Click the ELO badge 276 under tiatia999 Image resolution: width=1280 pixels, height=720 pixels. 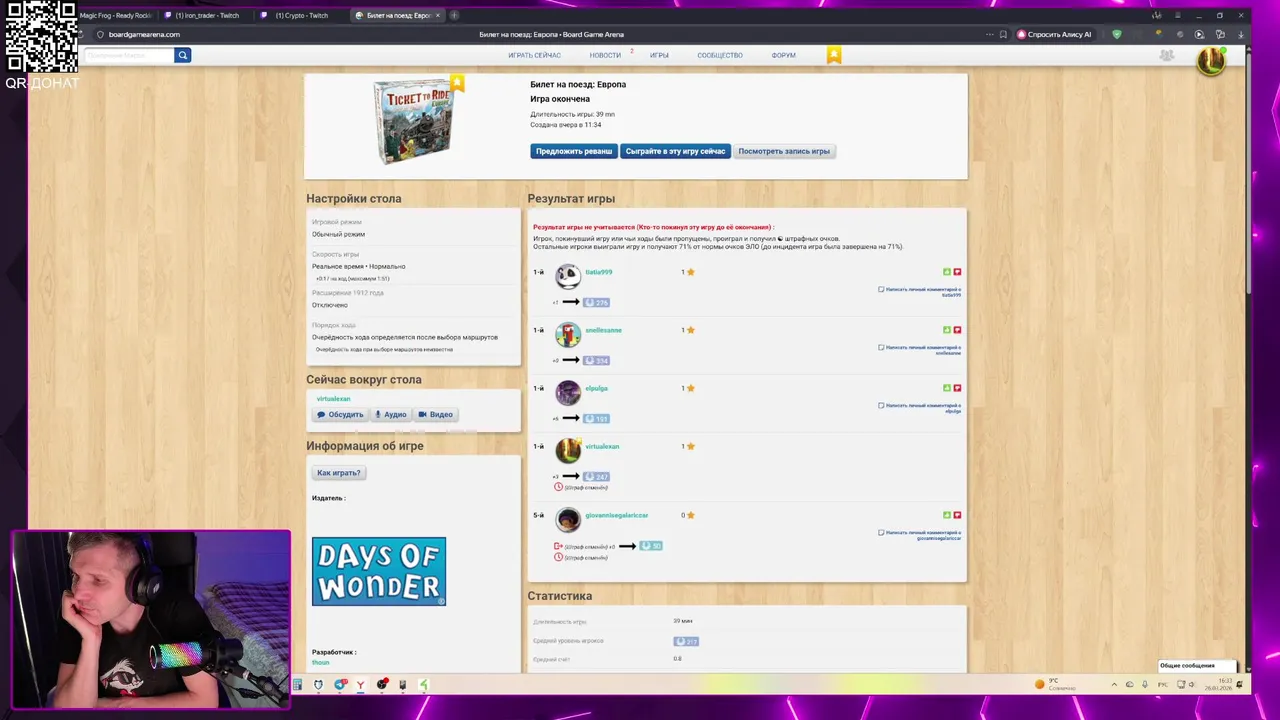[596, 302]
